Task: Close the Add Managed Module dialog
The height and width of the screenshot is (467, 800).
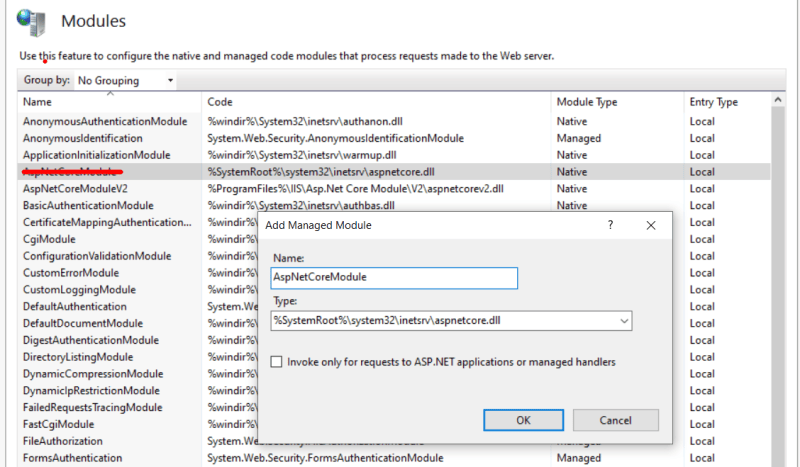Action: coord(651,225)
